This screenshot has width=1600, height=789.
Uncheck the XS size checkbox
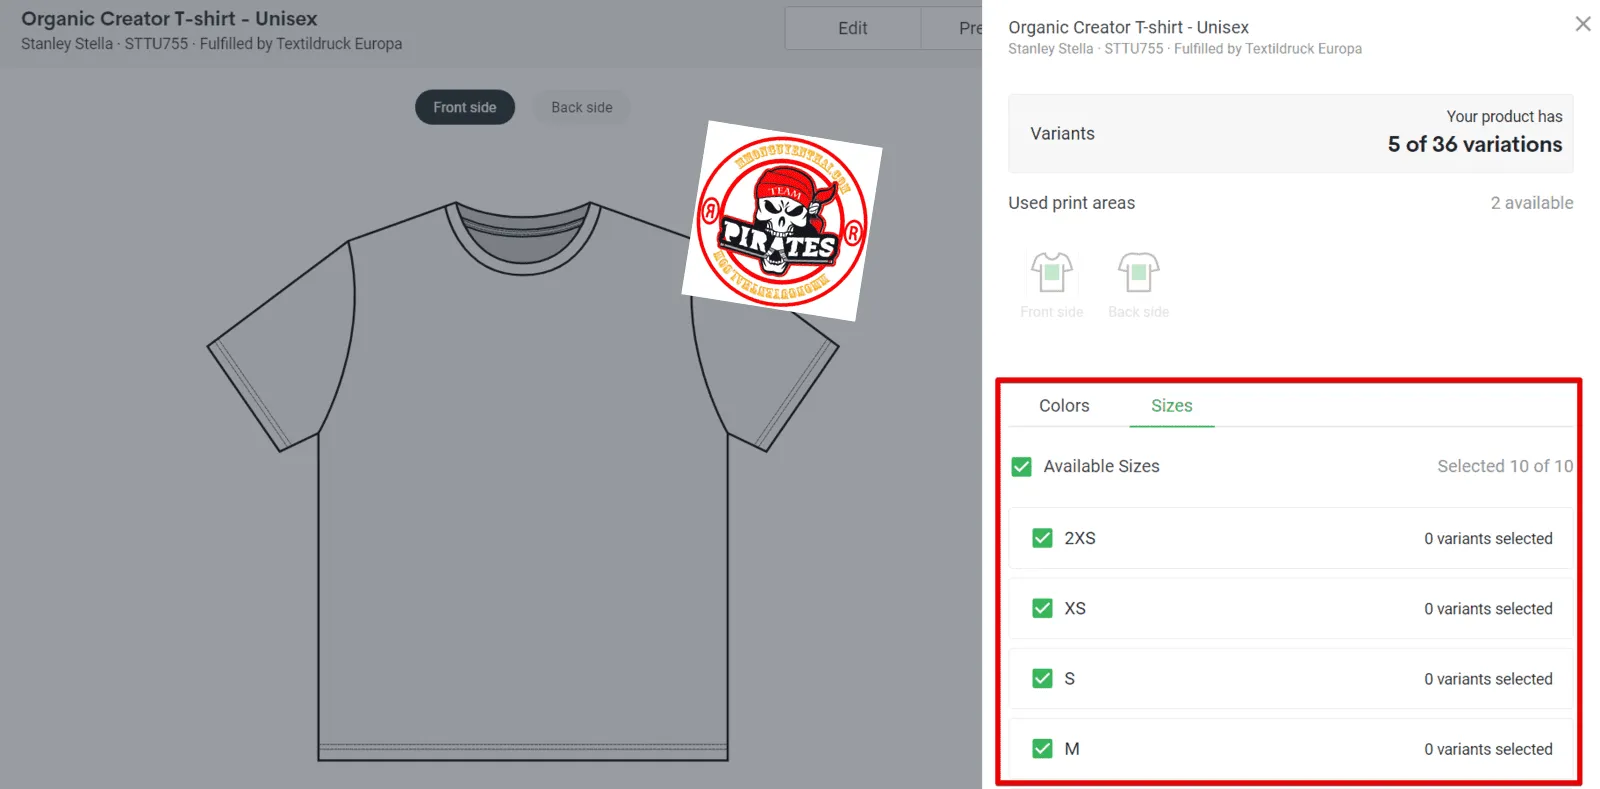pos(1042,608)
